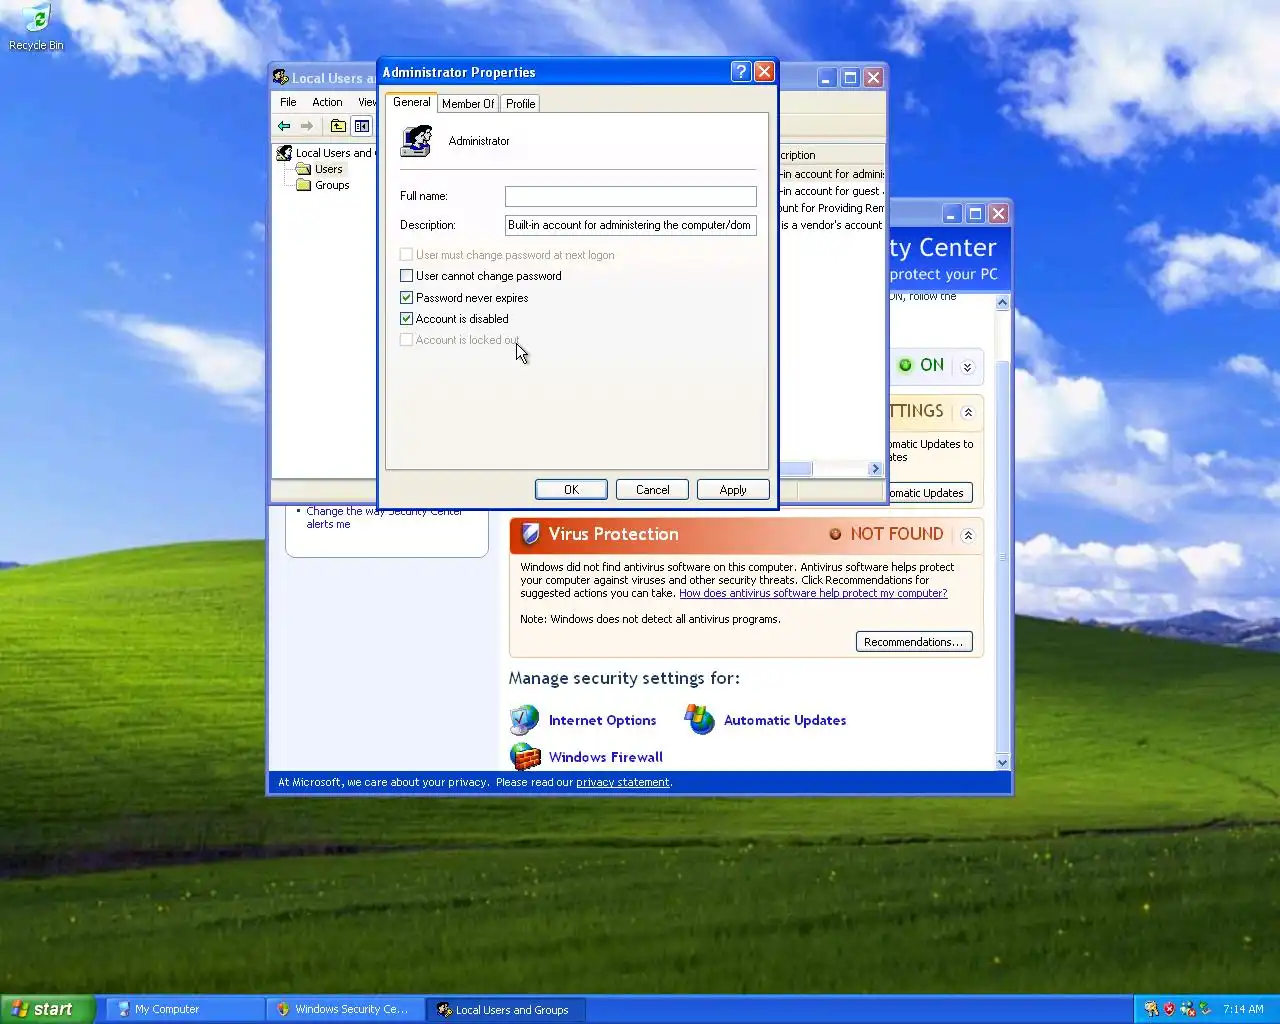
Task: Click the Start button
Action: [47, 1009]
